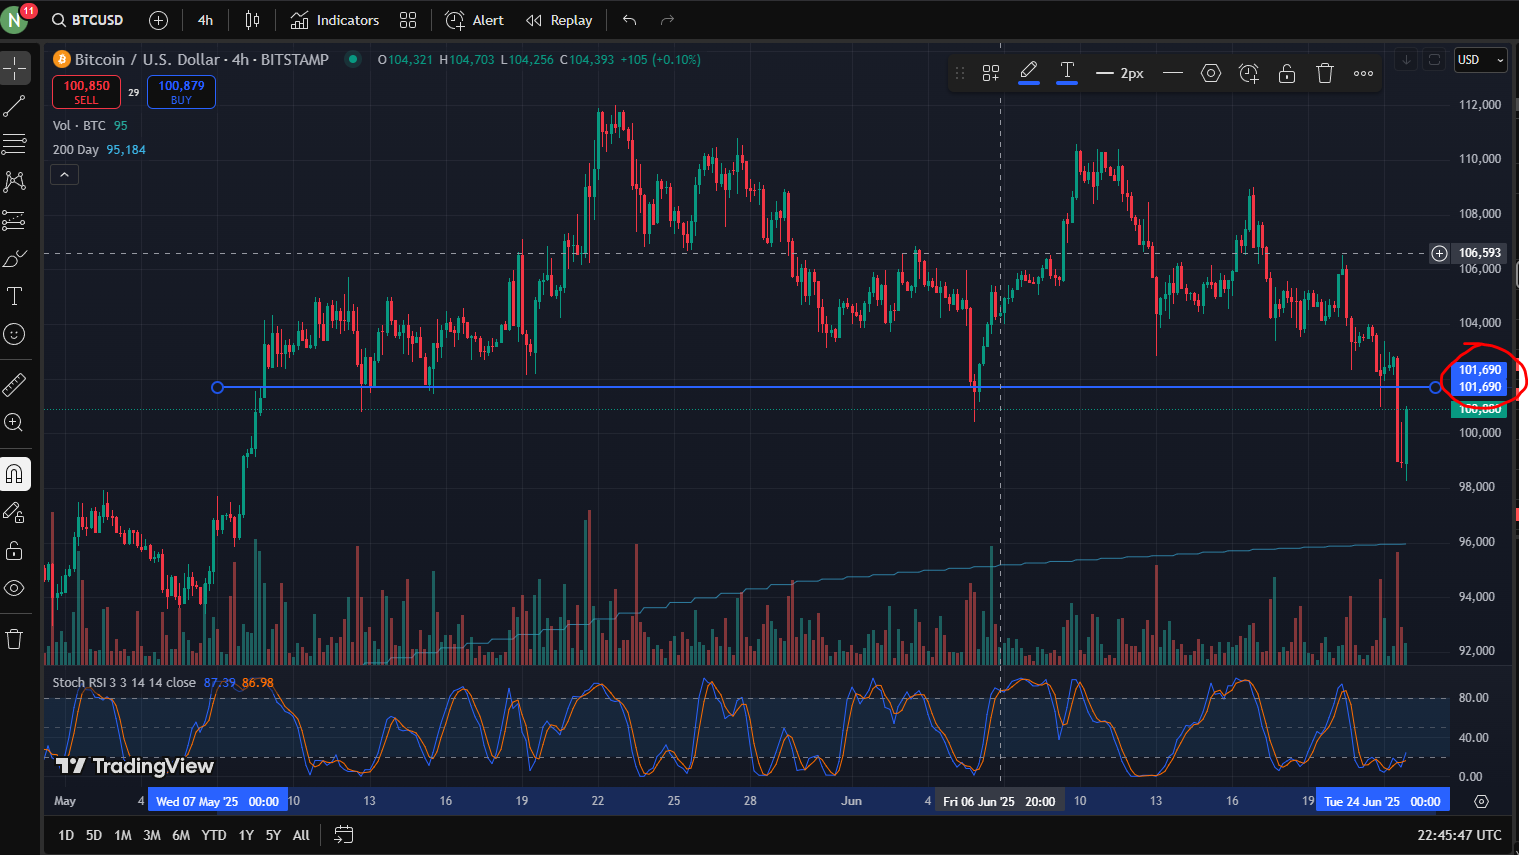This screenshot has height=855, width=1528.
Task: Open chart settings gear in time axis
Action: 1482,802
